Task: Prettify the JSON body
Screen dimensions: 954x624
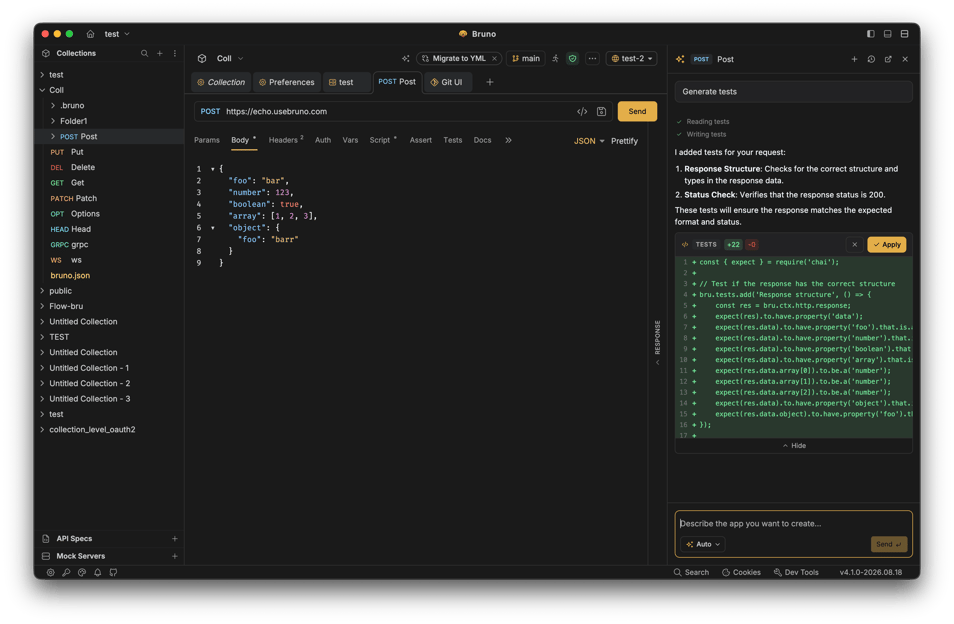Action: pos(624,140)
